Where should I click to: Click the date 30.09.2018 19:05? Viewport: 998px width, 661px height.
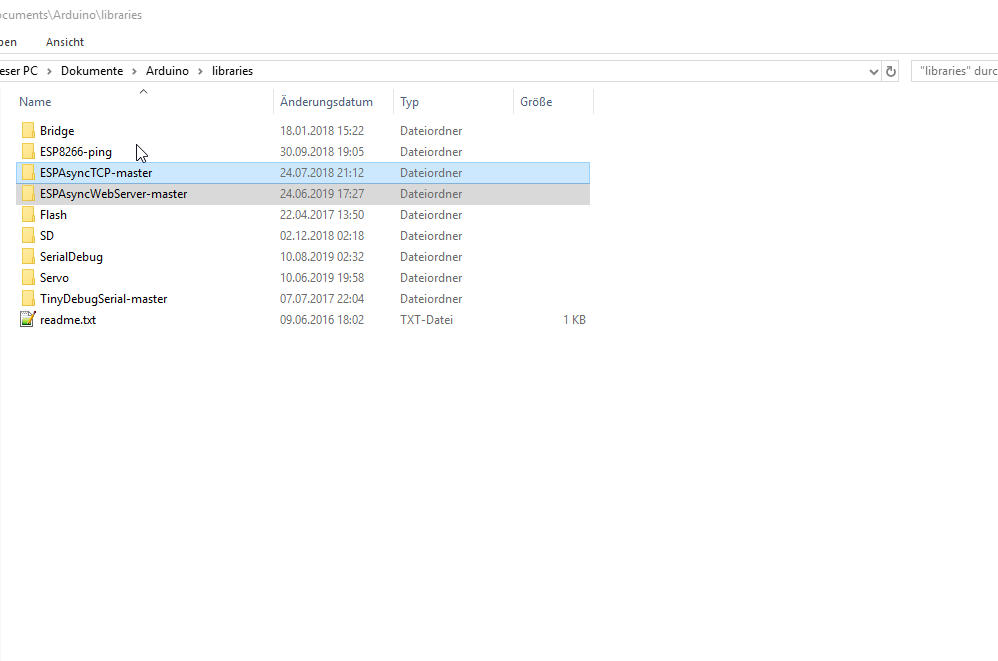(x=322, y=151)
